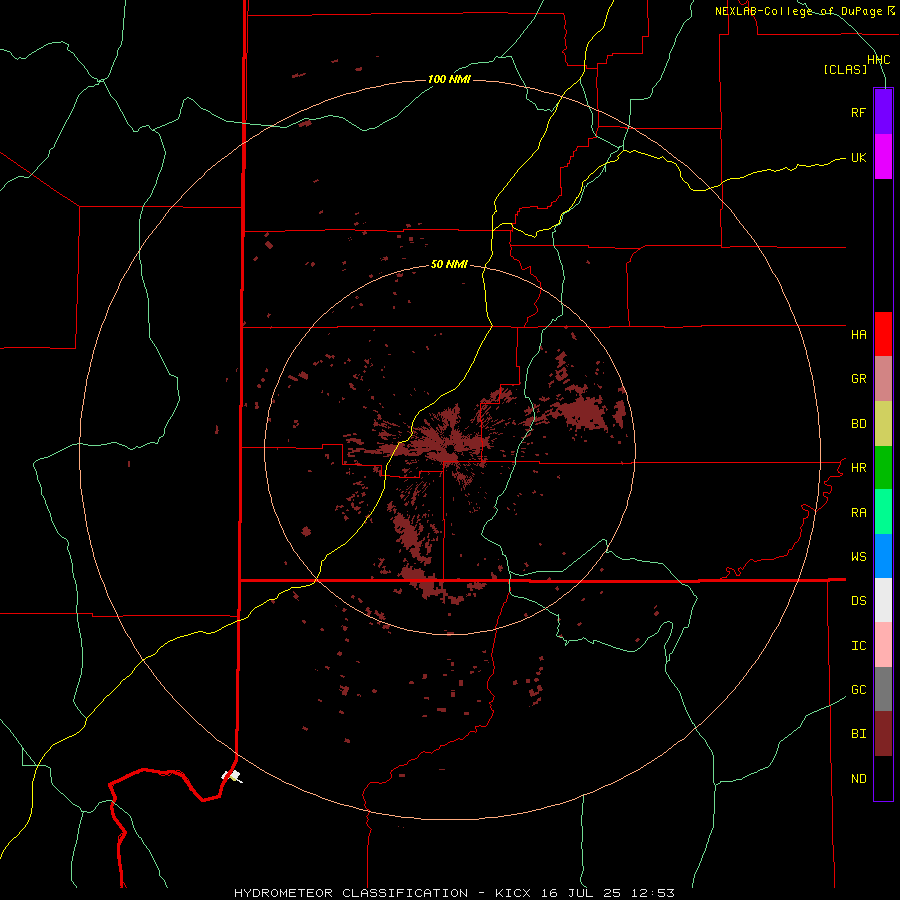900x900 pixels.
Task: Click the "DS" legend label
Action: [x=858, y=601]
